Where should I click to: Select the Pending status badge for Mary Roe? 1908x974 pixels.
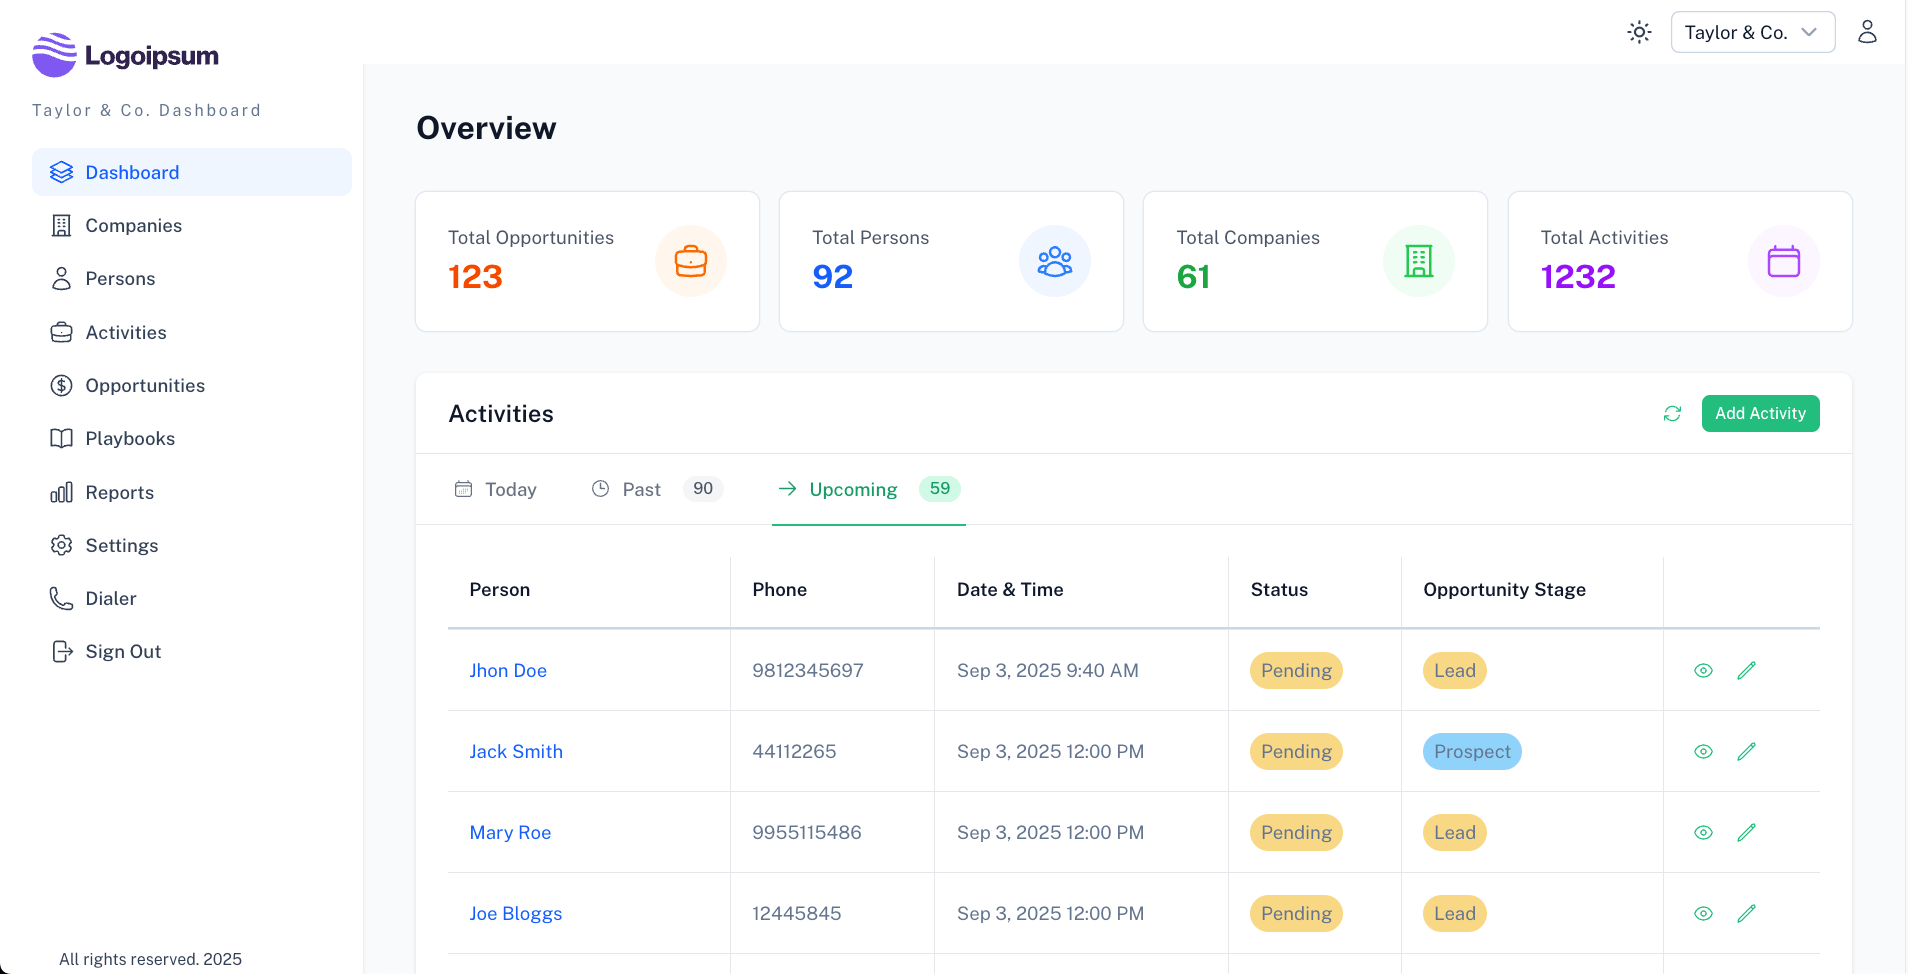pyautogui.click(x=1295, y=832)
